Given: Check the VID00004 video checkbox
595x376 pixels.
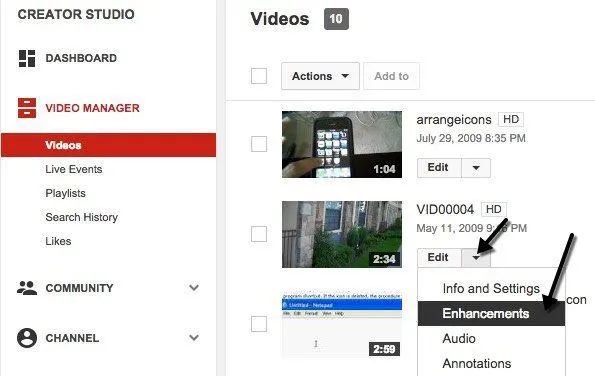Looking at the screenshot, I should coord(259,234).
